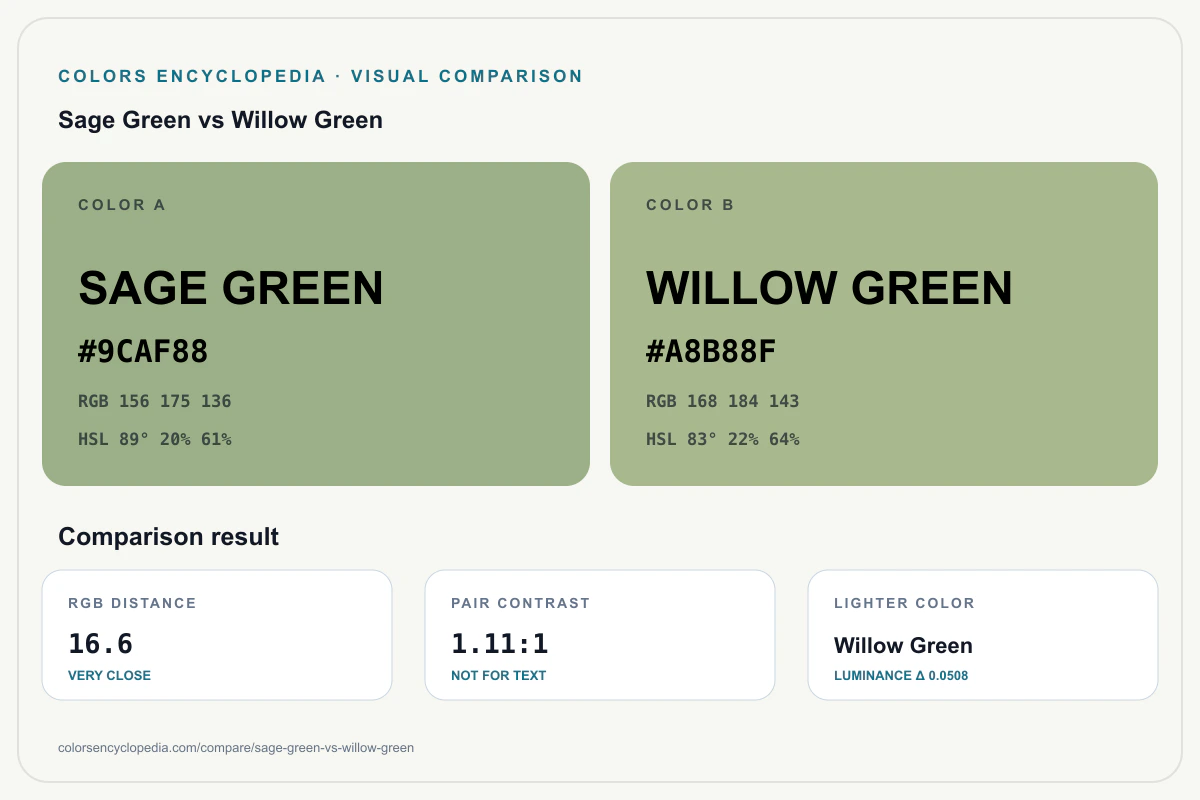The width and height of the screenshot is (1200, 800).
Task: Click the RGB distance value 16.6
Action: [100, 643]
